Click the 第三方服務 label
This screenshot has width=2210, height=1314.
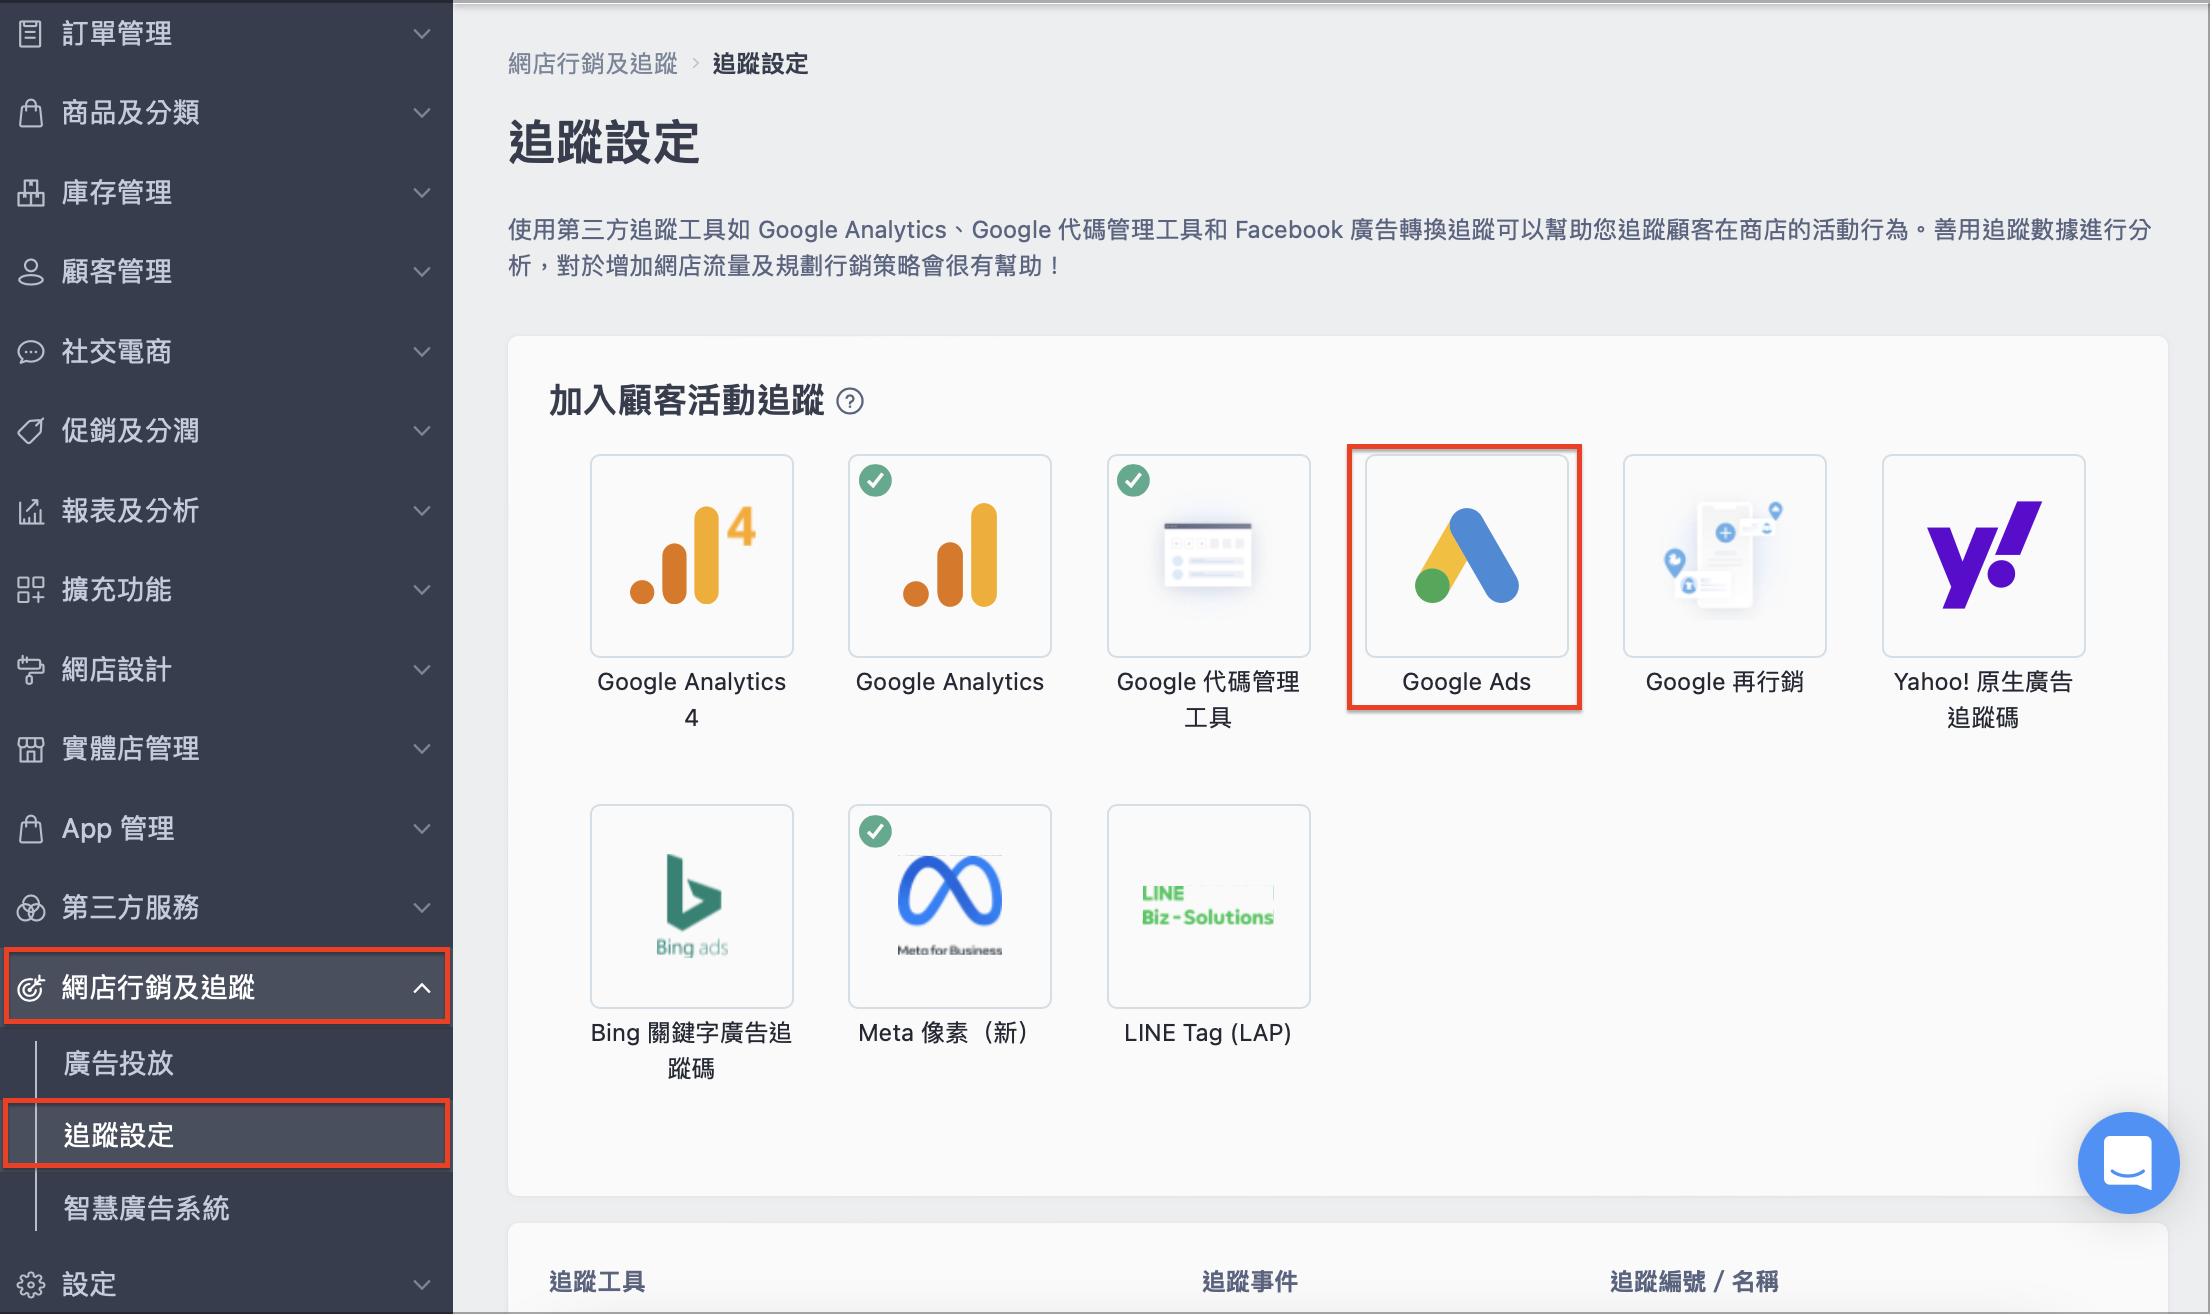131,907
